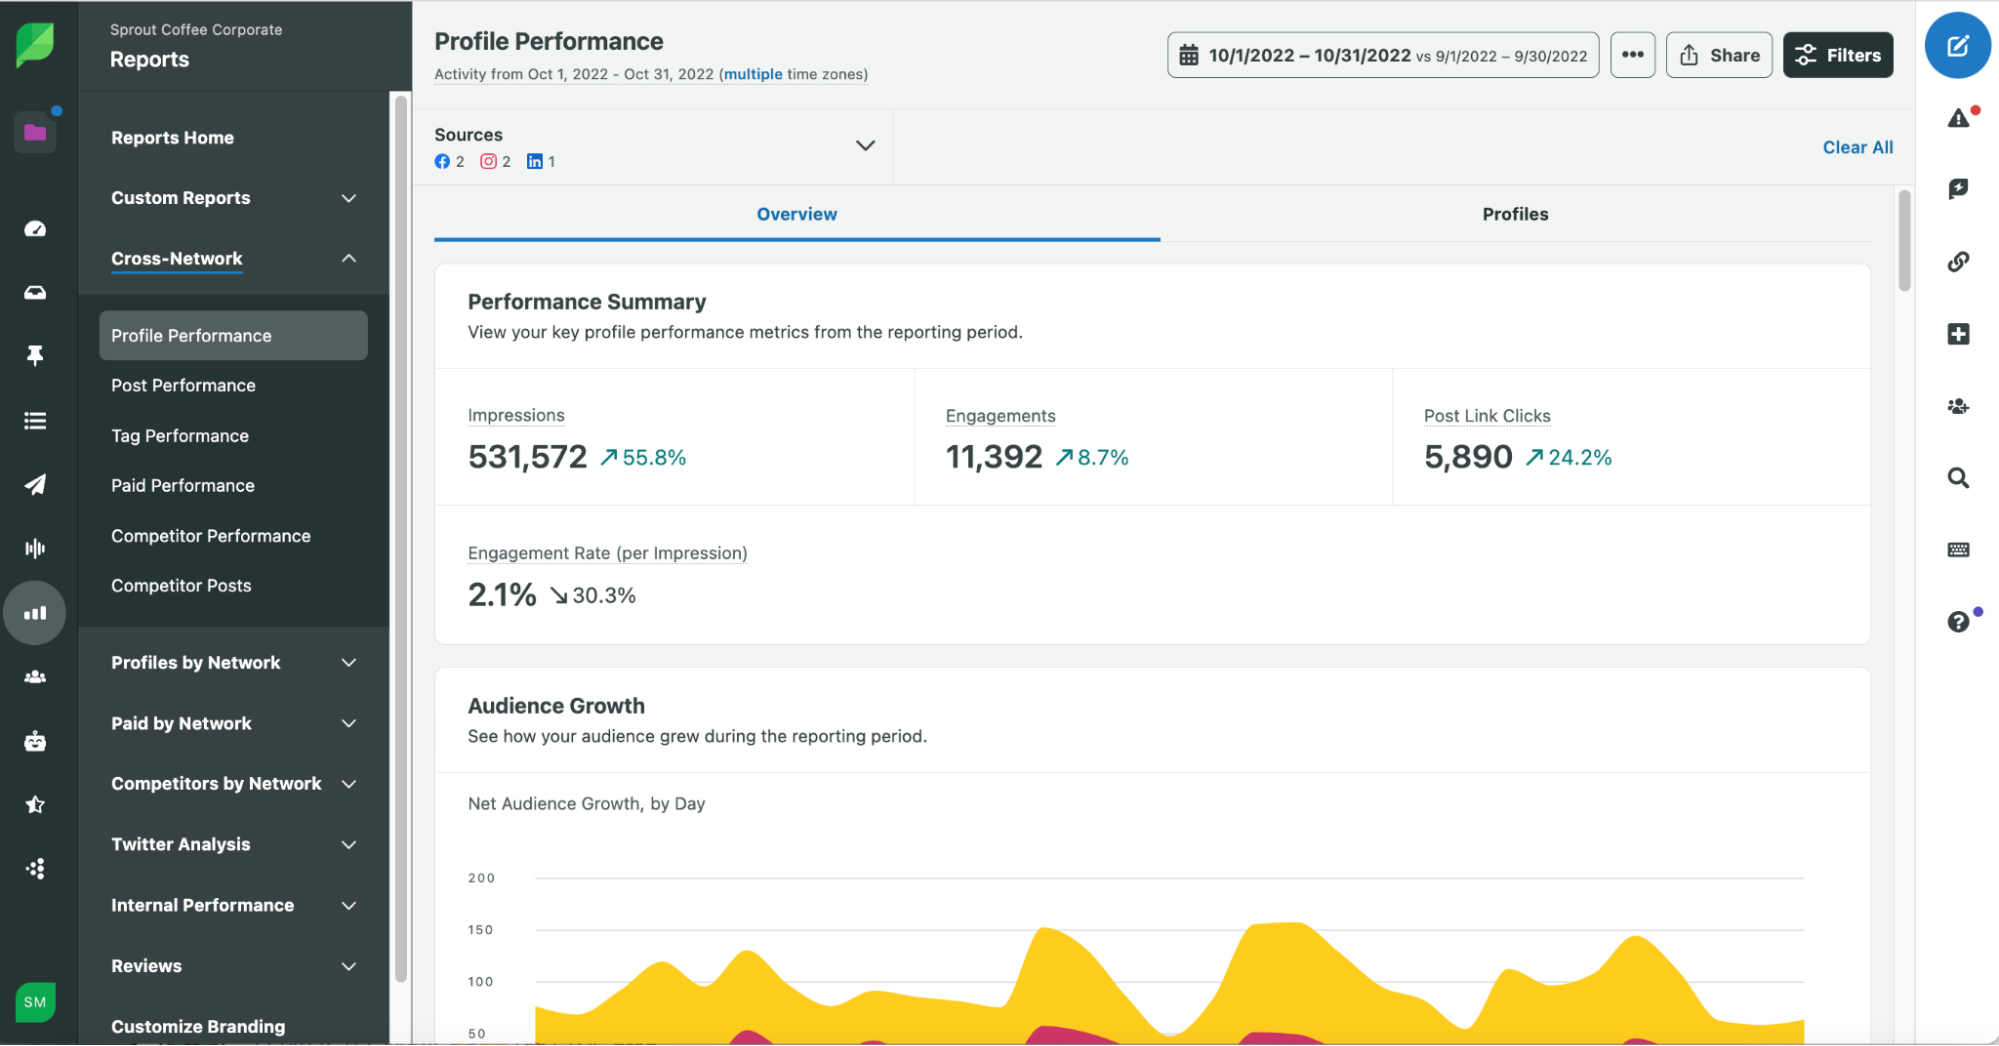Open search from the right sidebar

tap(1958, 478)
